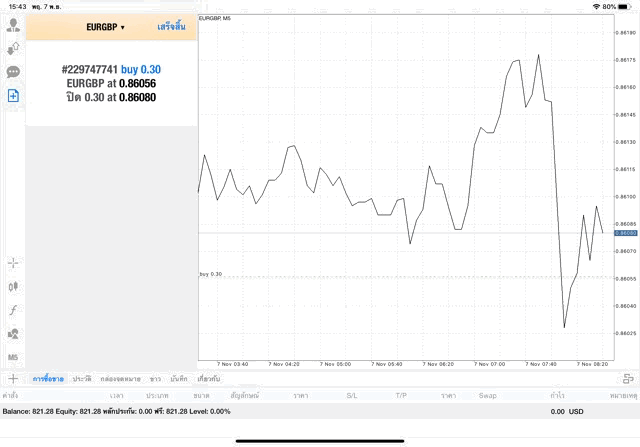
Task: Open the trade arrows icon in sidebar
Action: [x=13, y=48]
